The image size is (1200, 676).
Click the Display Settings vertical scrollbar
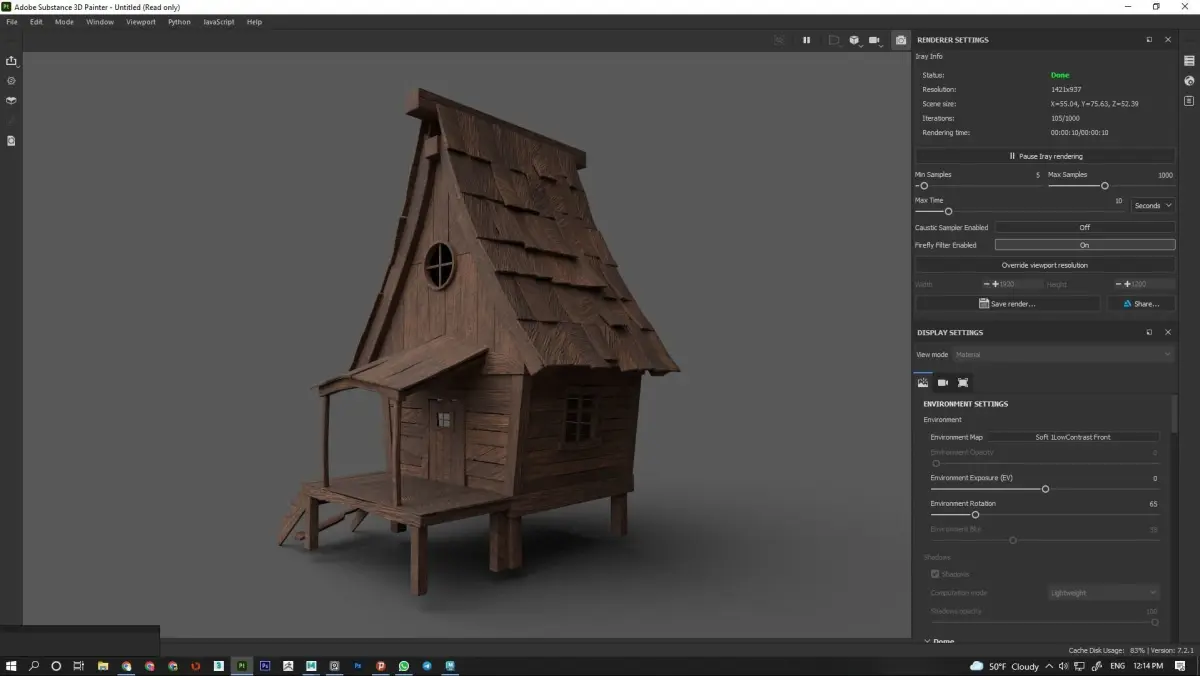(x=1175, y=415)
